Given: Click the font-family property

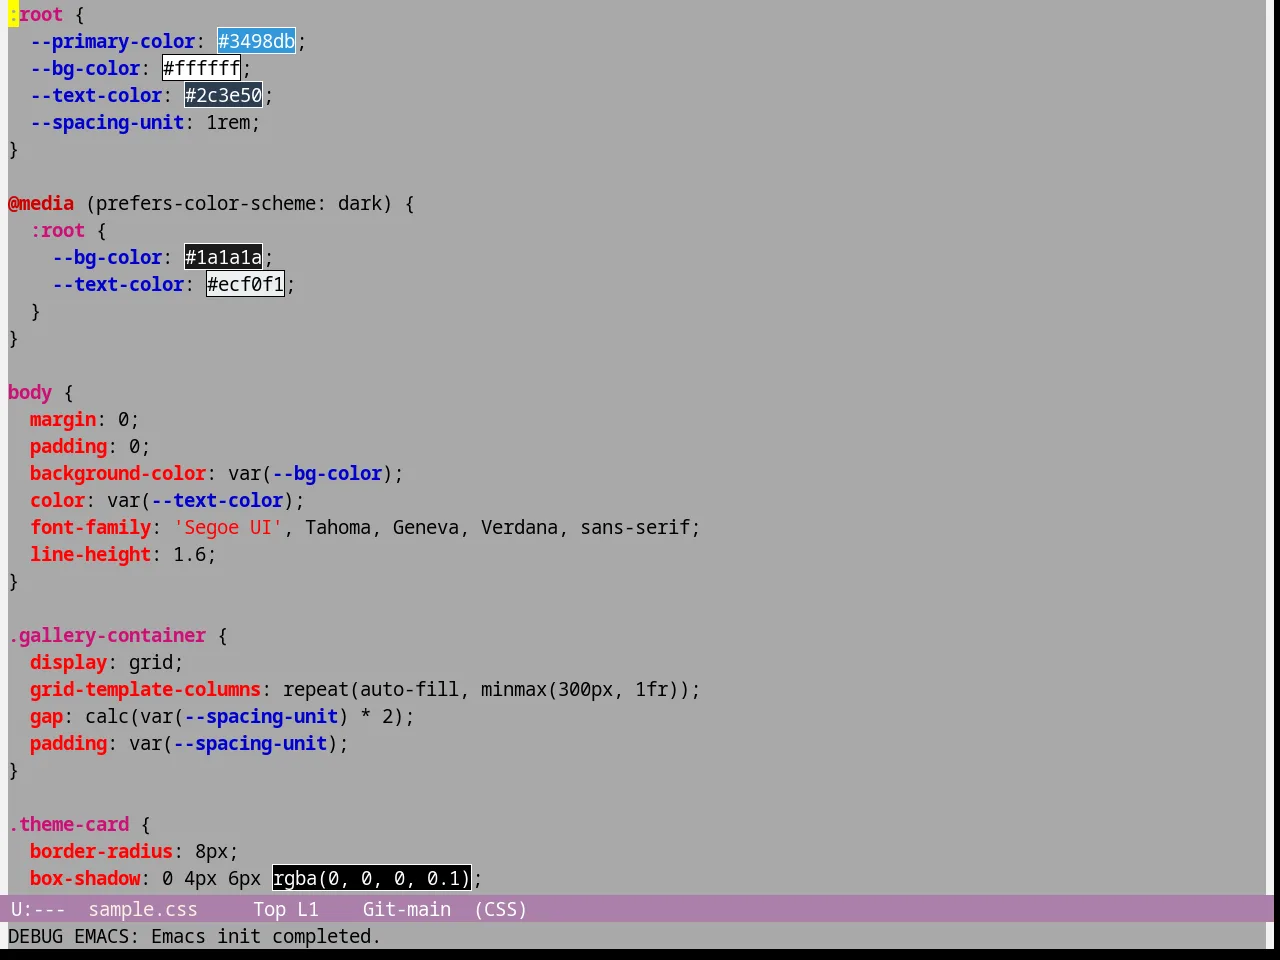Looking at the screenshot, I should (90, 527).
